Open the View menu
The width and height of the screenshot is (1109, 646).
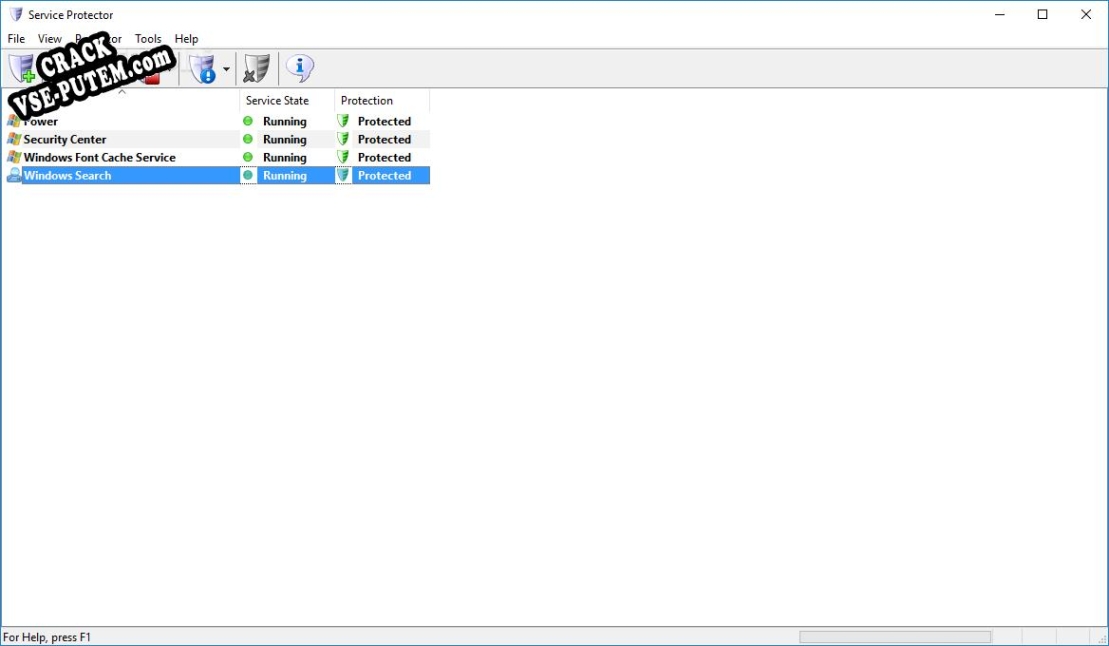coord(50,39)
